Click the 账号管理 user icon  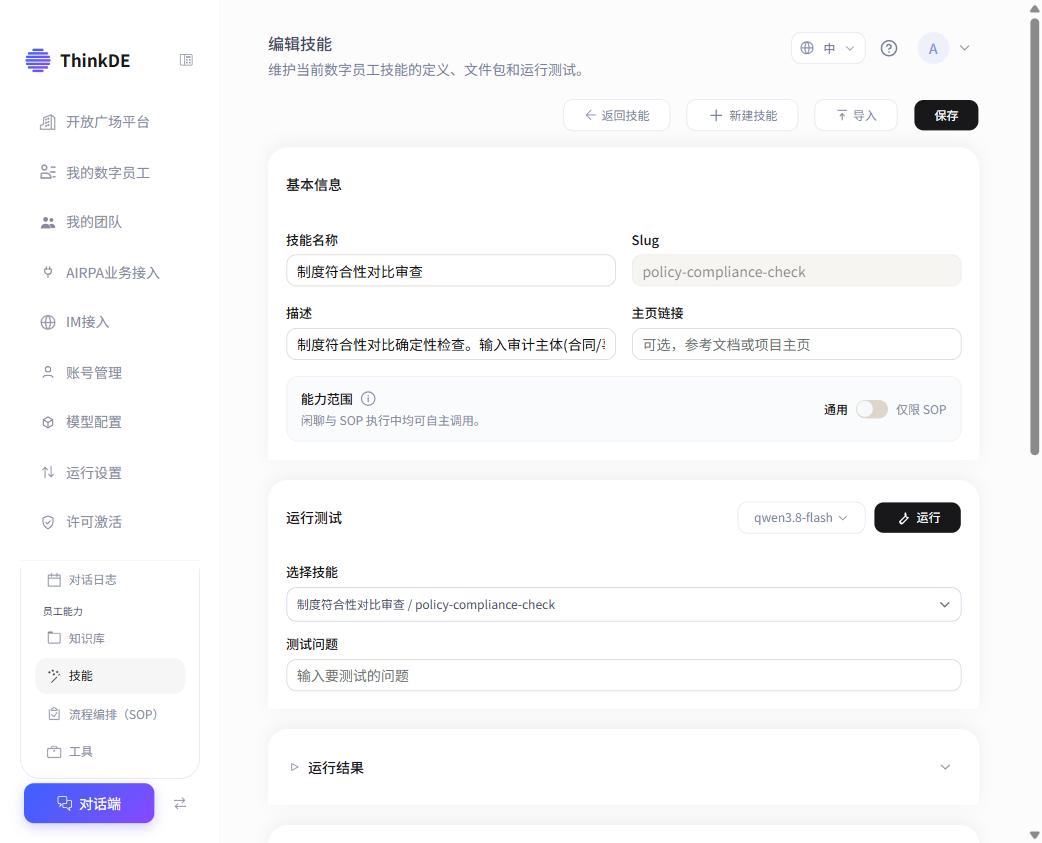pos(48,373)
